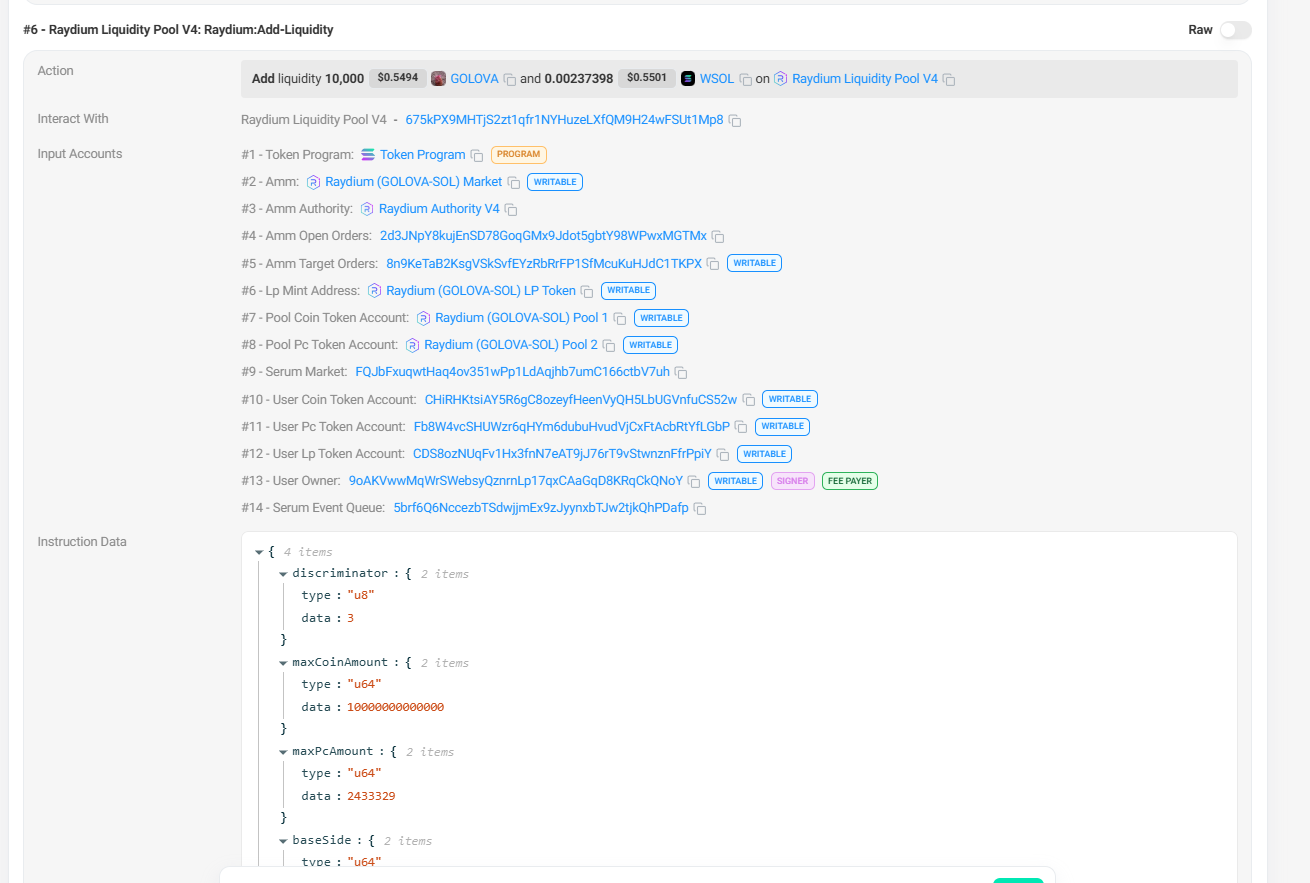Open the Raydium (GOLOVA-SOL) Pool 1 link
1310x883 pixels.
(x=522, y=318)
